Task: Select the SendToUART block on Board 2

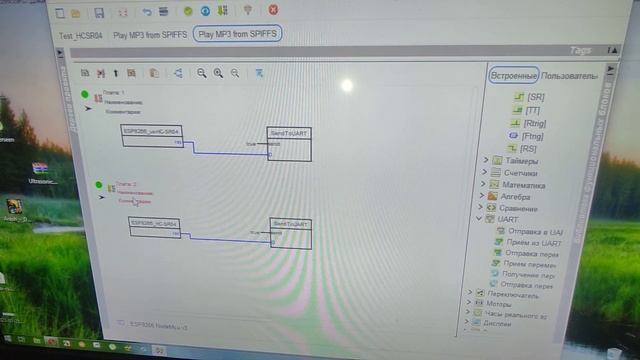Action: 291,233
